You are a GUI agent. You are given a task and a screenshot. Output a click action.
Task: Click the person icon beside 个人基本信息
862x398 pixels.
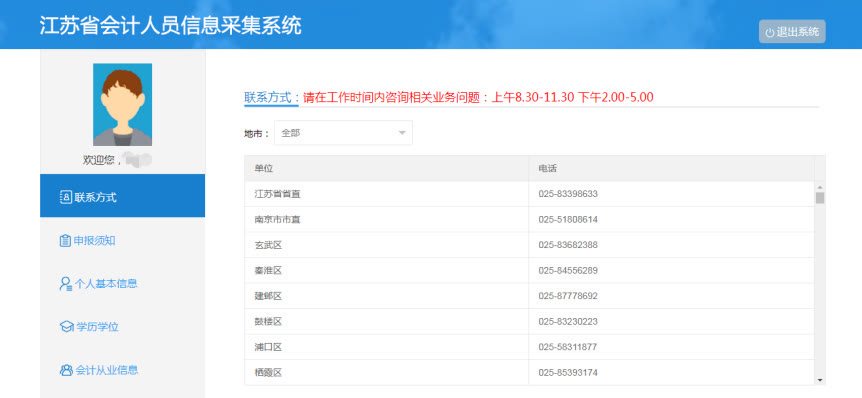65,284
